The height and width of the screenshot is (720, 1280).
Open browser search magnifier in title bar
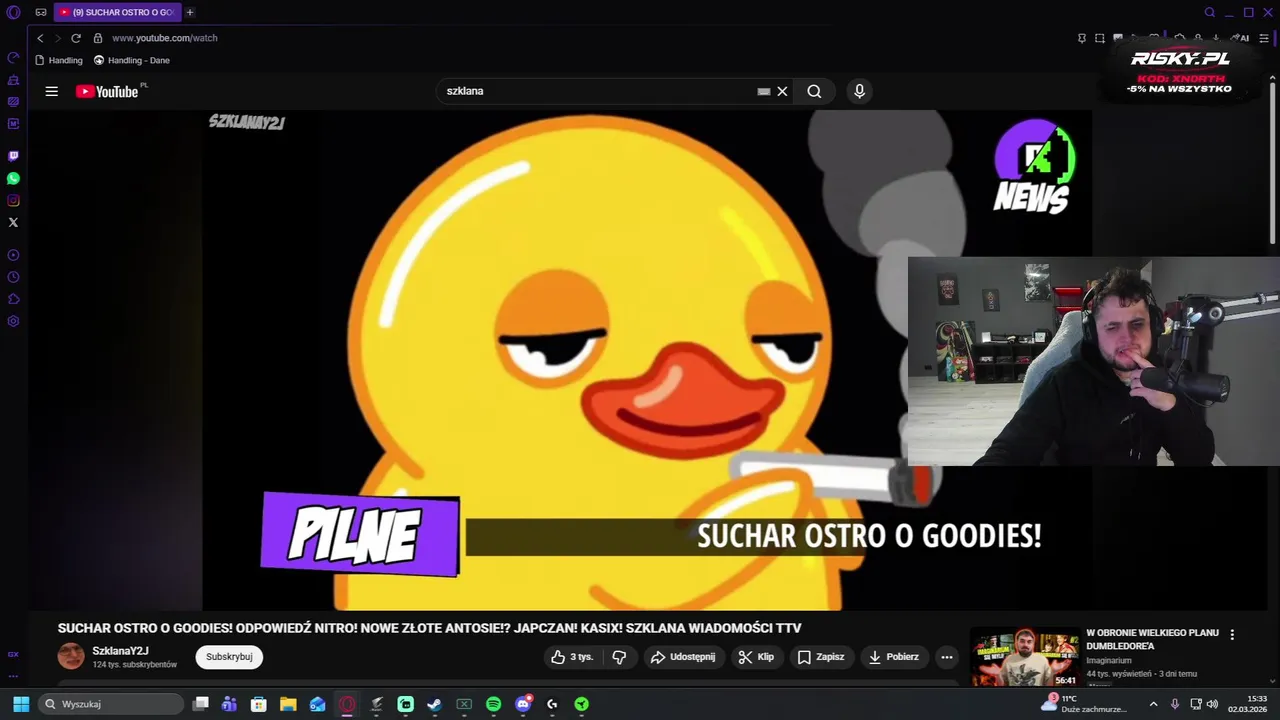click(x=1210, y=13)
